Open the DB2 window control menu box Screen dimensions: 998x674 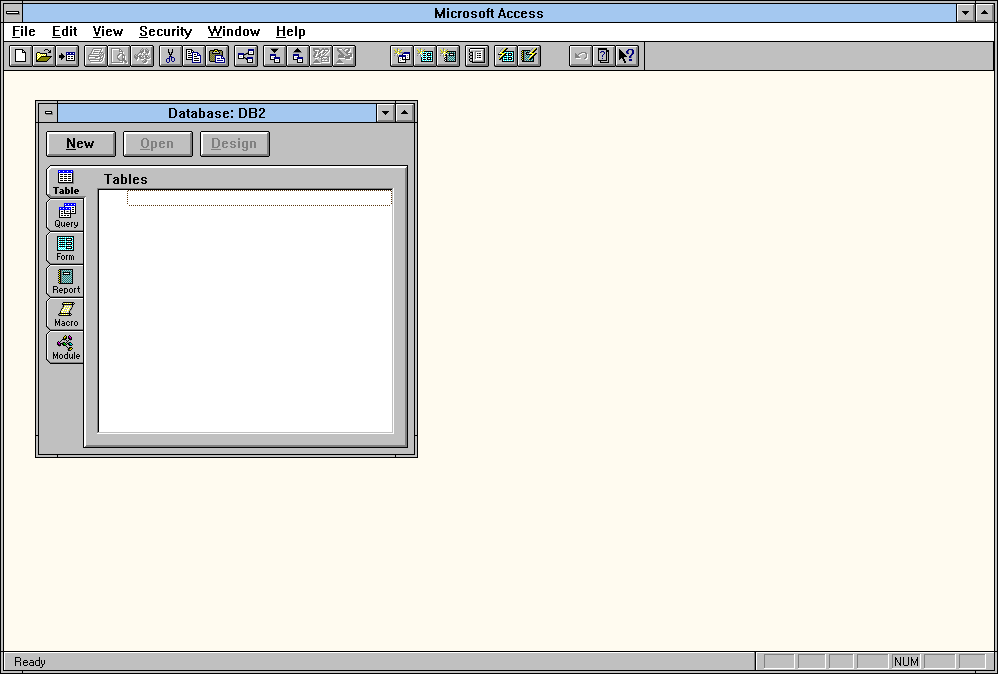point(48,113)
